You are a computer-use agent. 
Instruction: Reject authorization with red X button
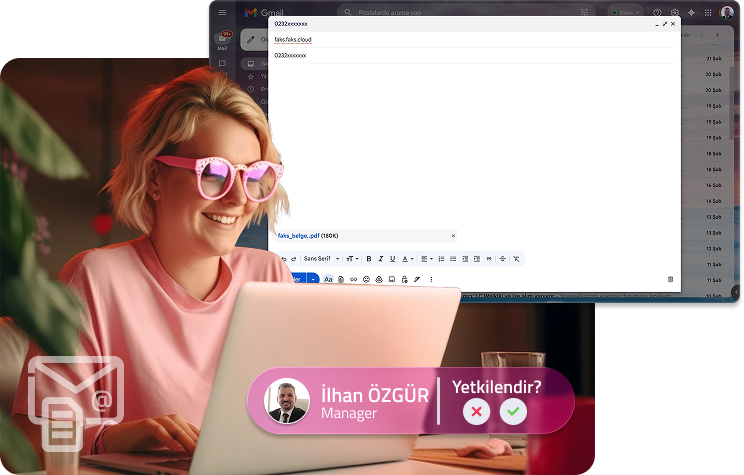[x=477, y=411]
